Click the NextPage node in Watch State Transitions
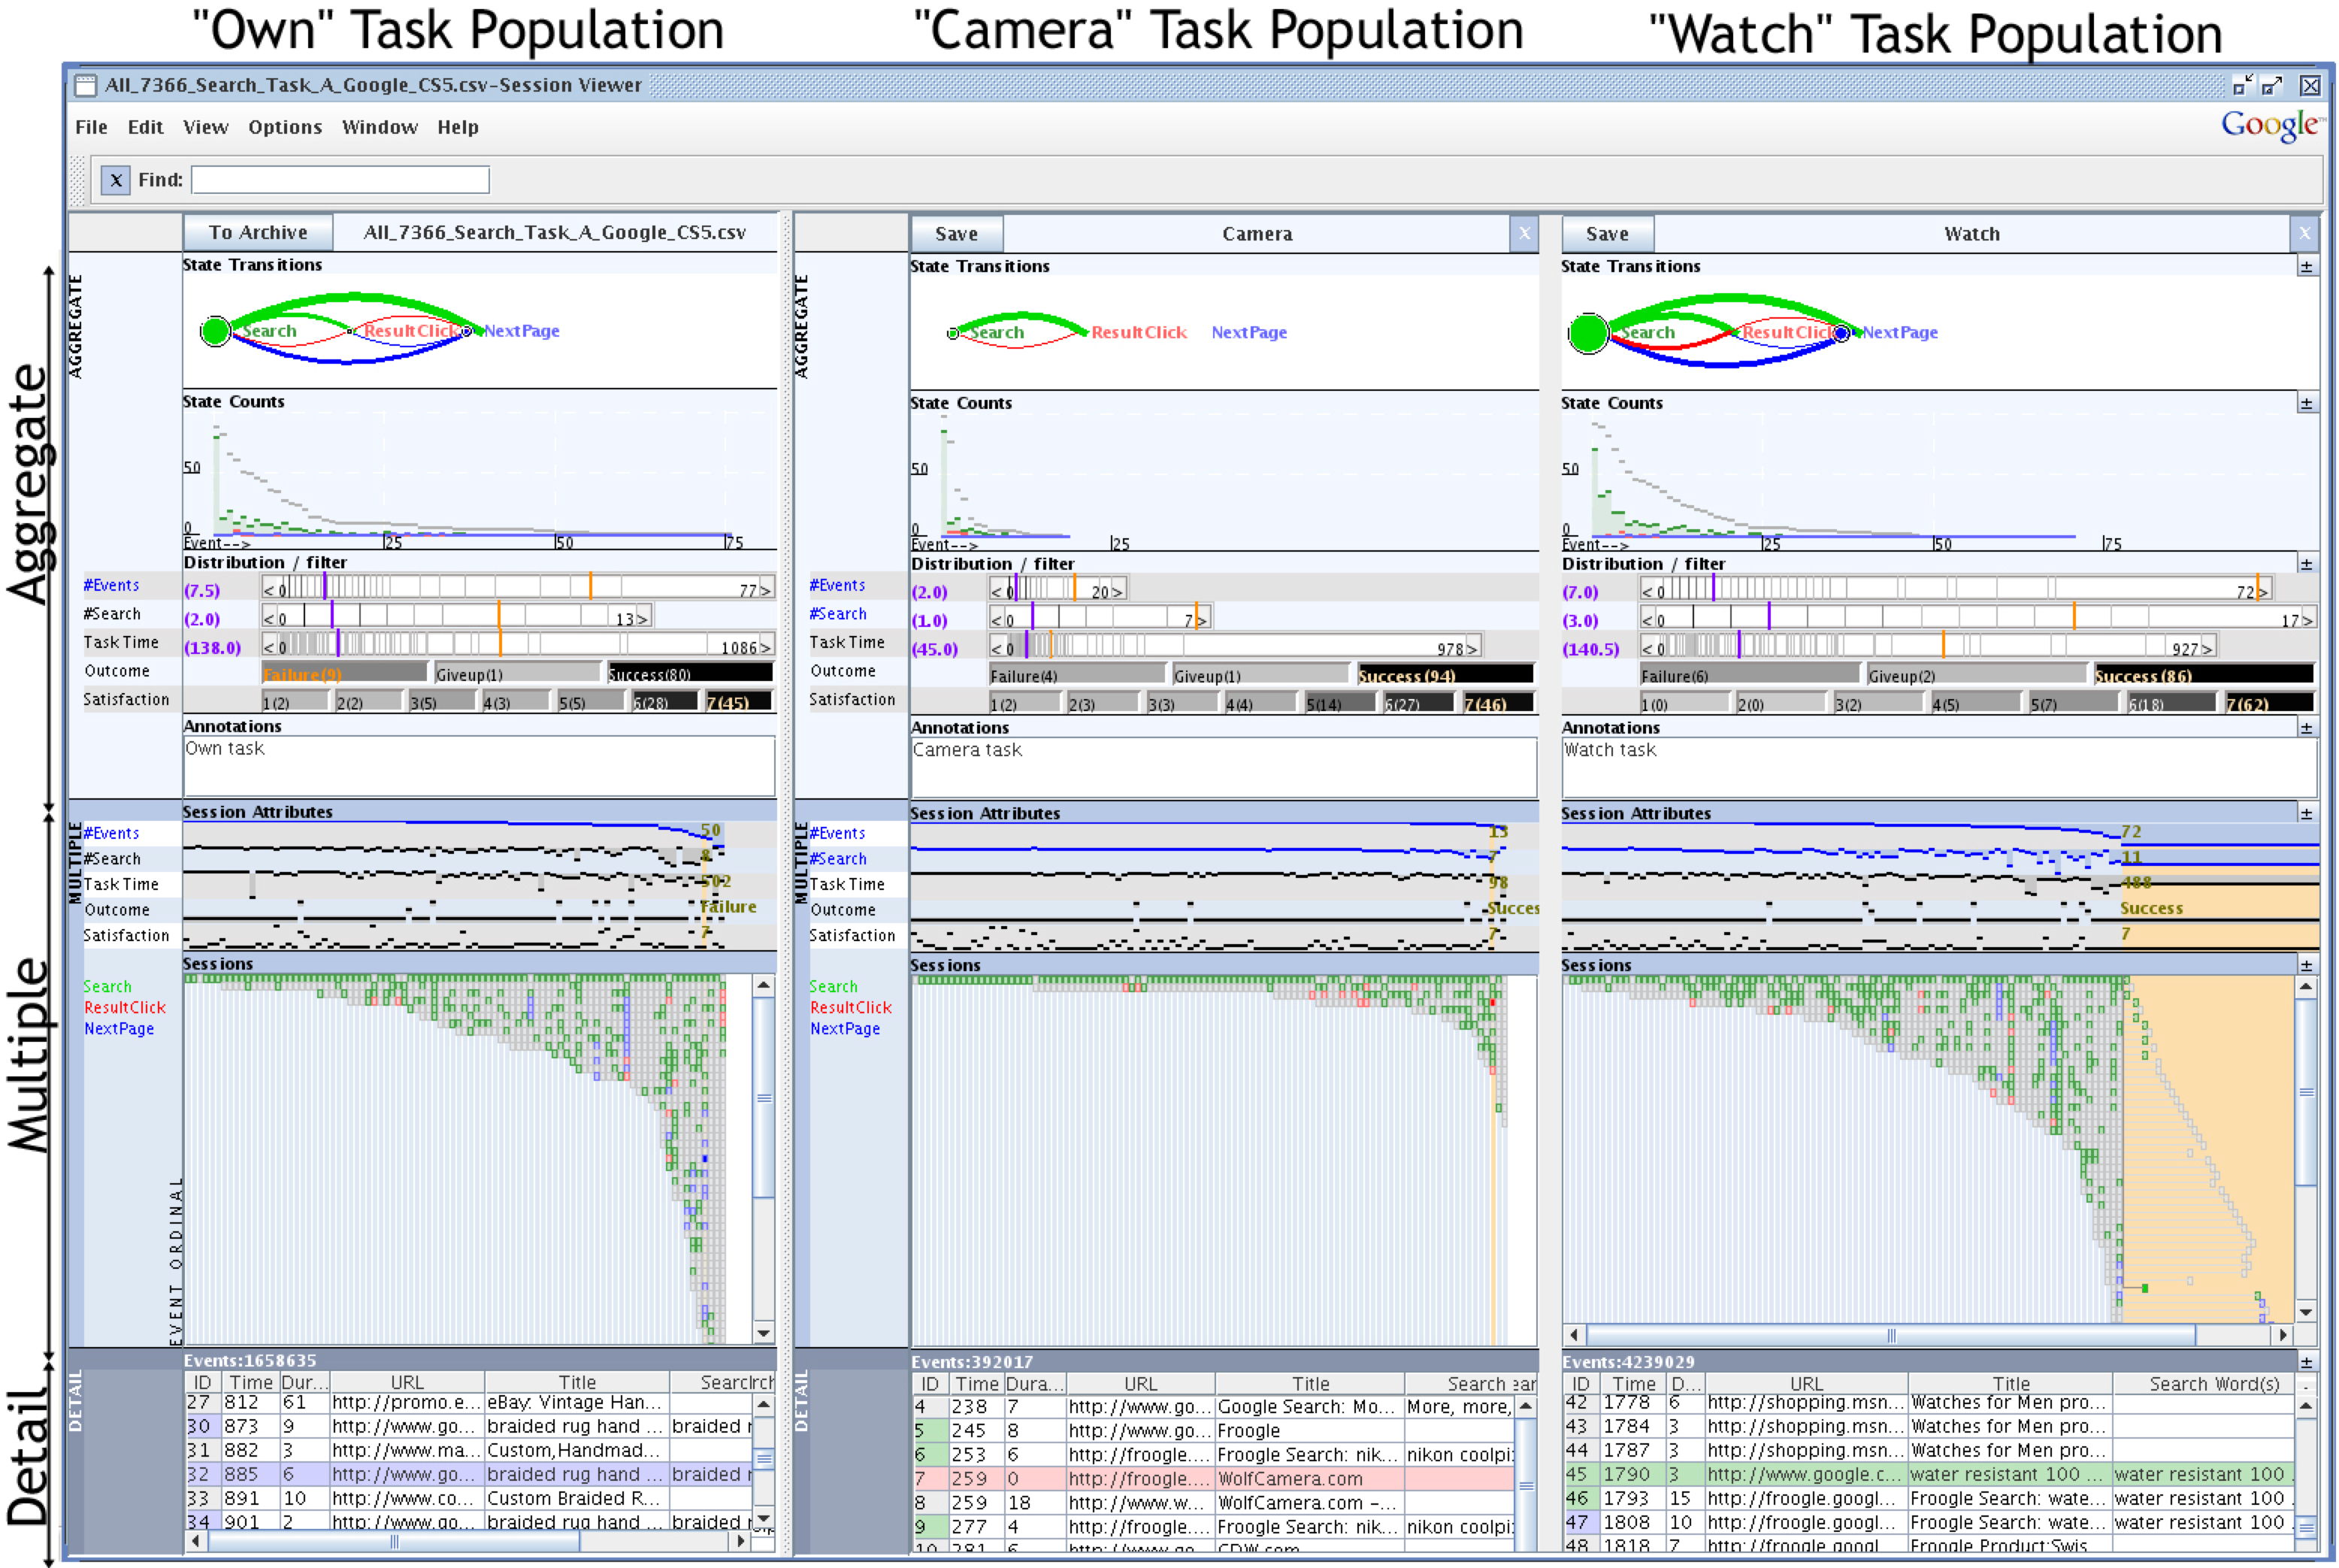 [x=1899, y=332]
